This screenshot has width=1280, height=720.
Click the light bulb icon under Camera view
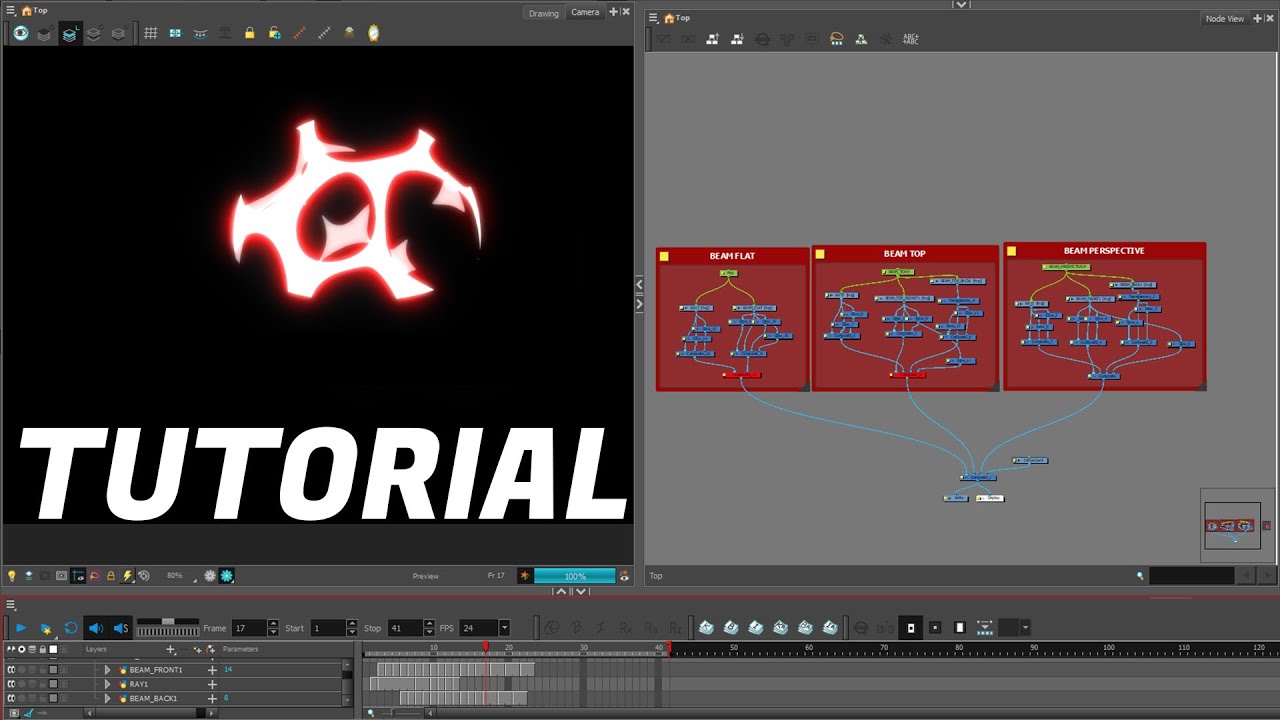click(x=12, y=576)
